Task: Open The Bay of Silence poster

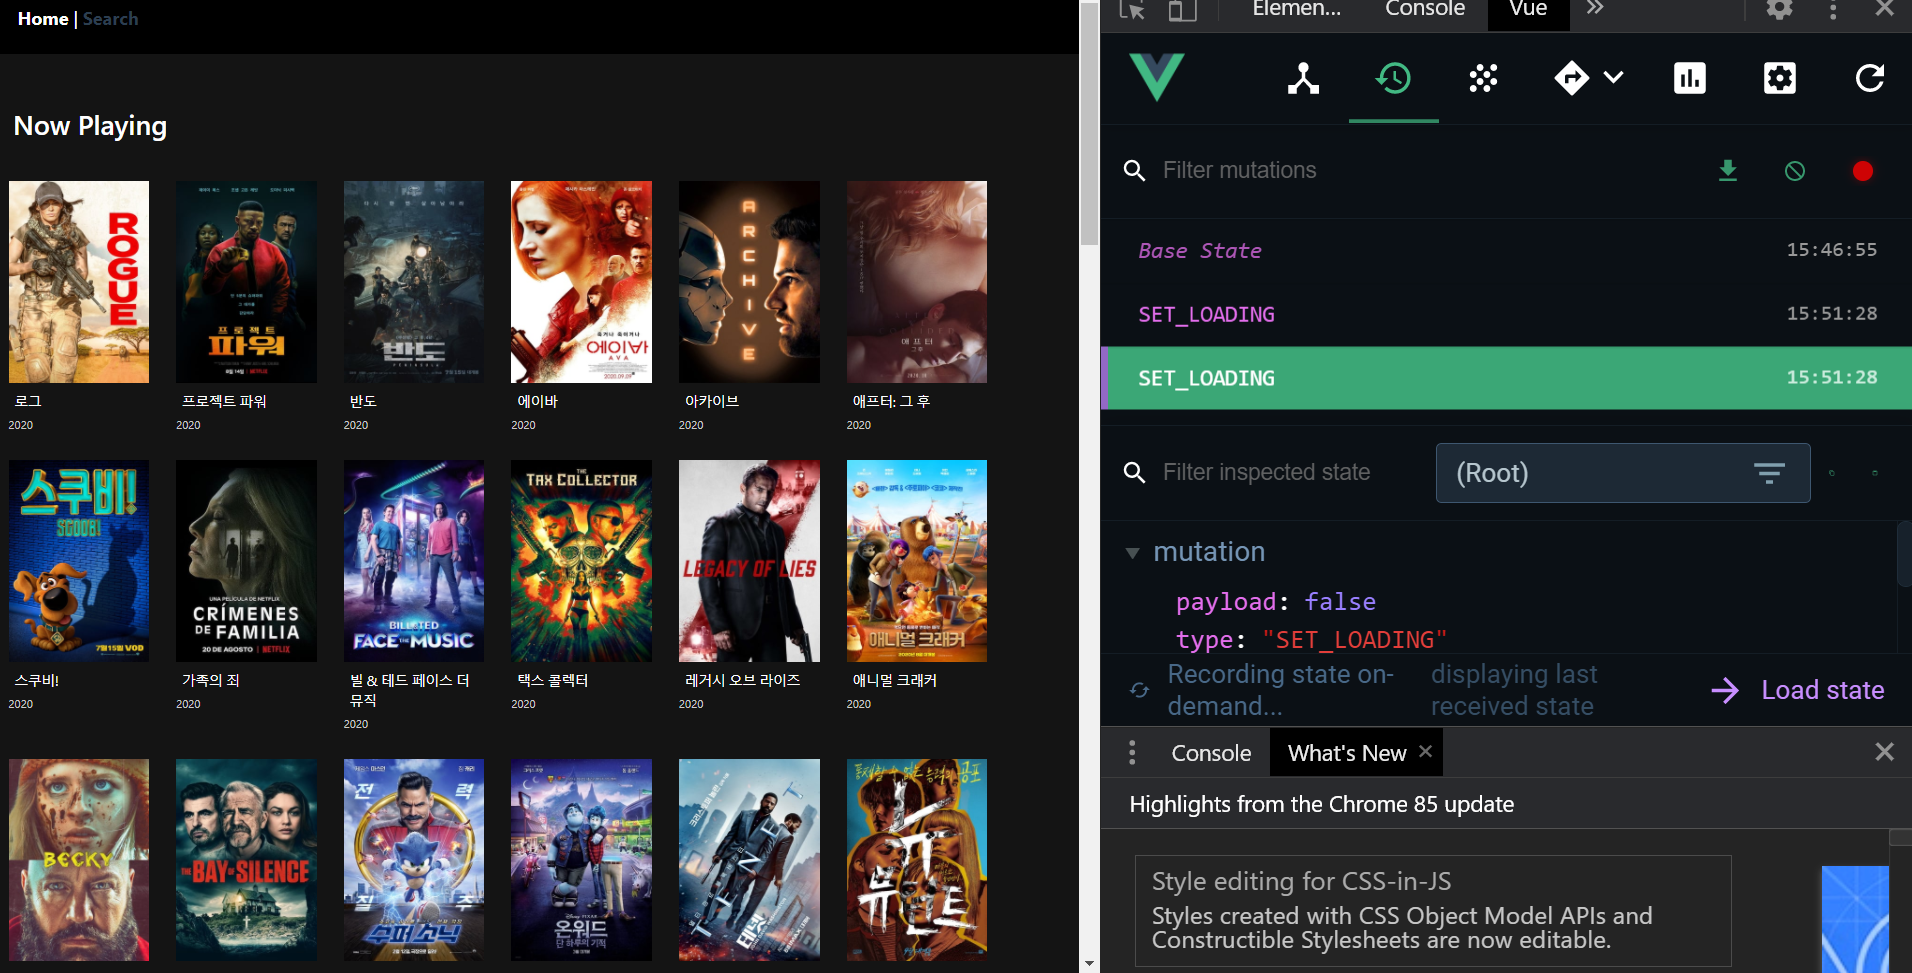Action: click(246, 860)
